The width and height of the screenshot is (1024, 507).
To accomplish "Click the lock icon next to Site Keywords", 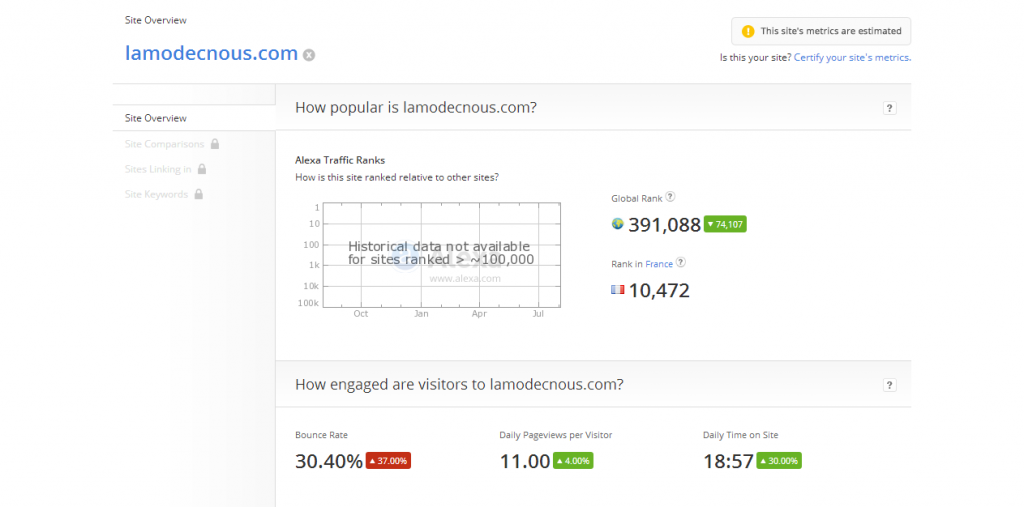I will tap(199, 194).
